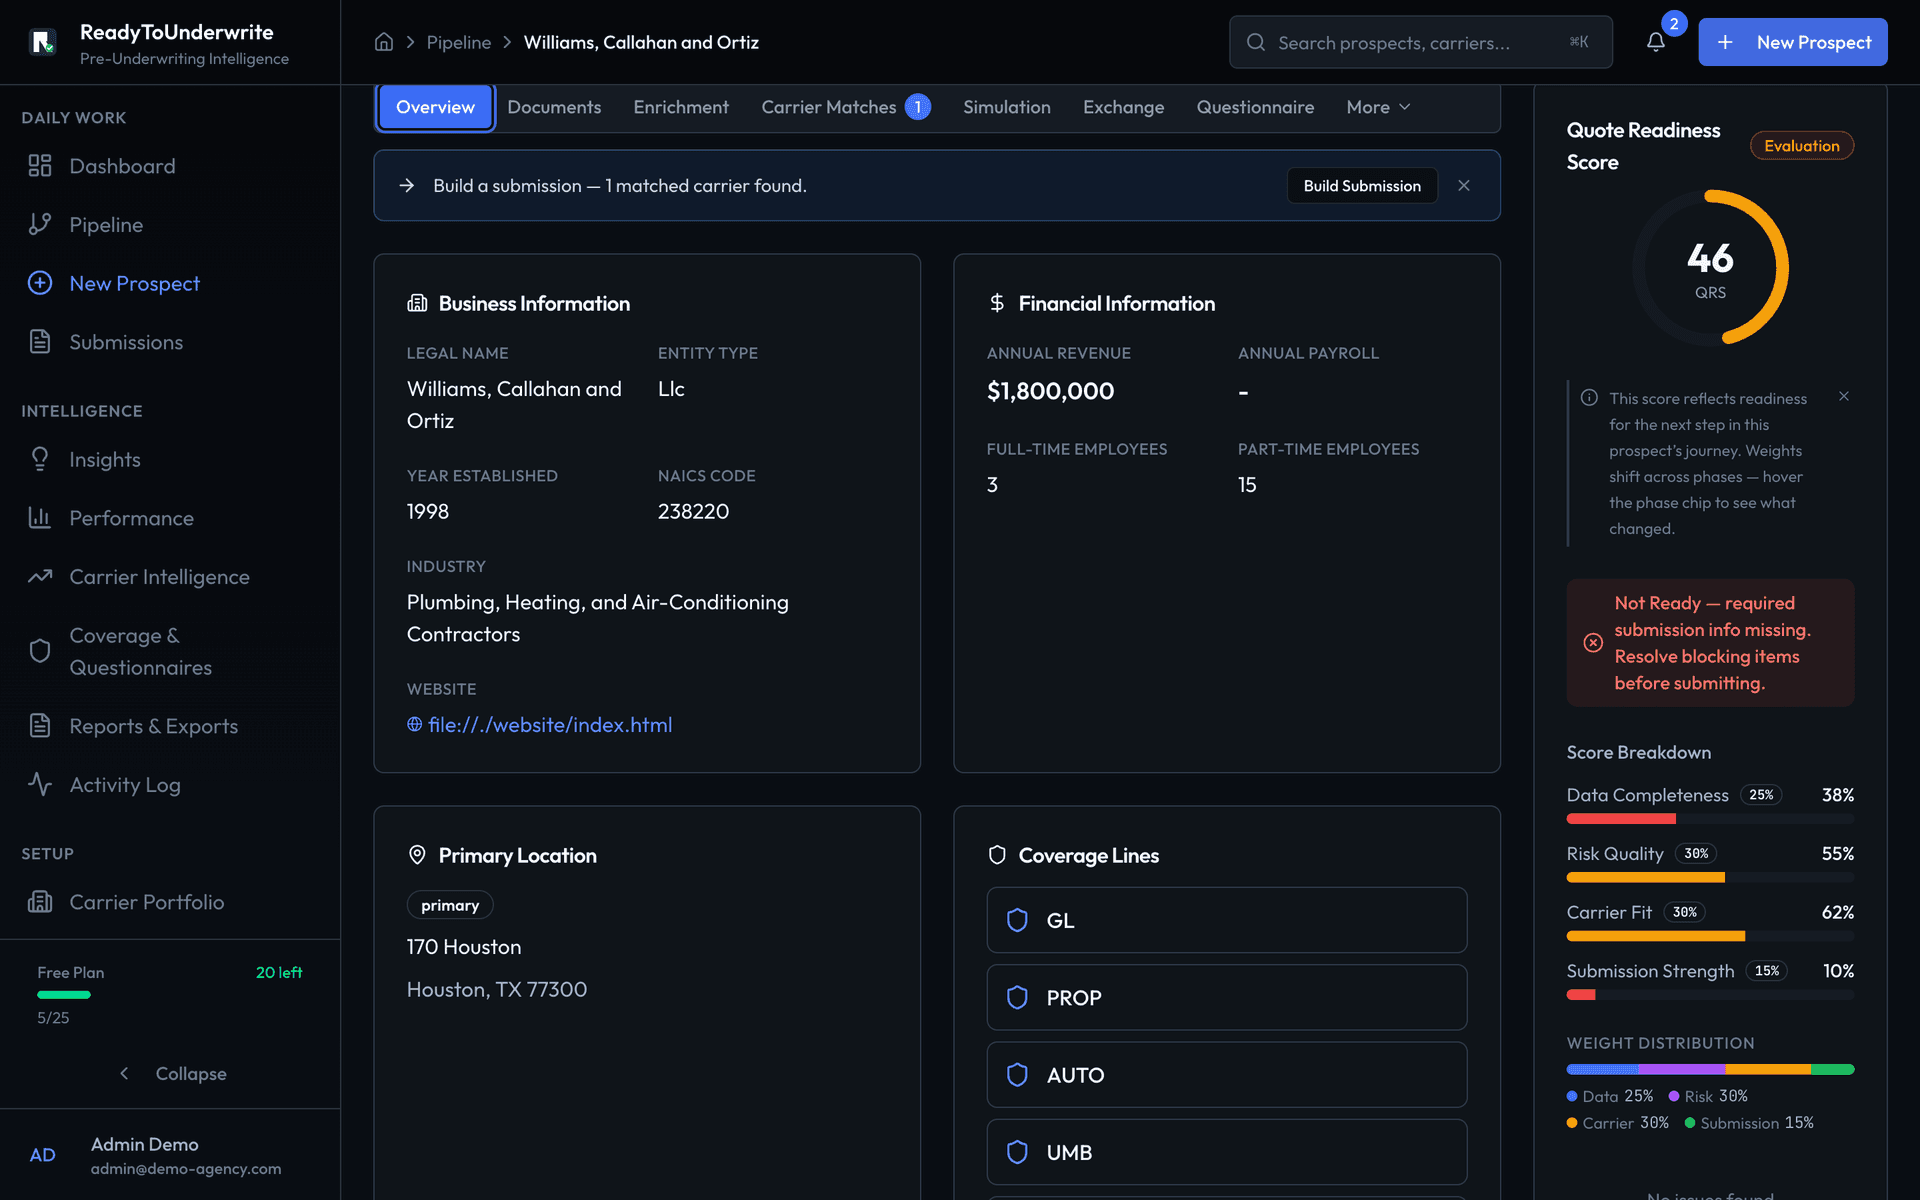This screenshot has height=1200, width=1920.
Task: Click the New Prospect plus-circle sidebar icon
Action: [x=40, y=283]
